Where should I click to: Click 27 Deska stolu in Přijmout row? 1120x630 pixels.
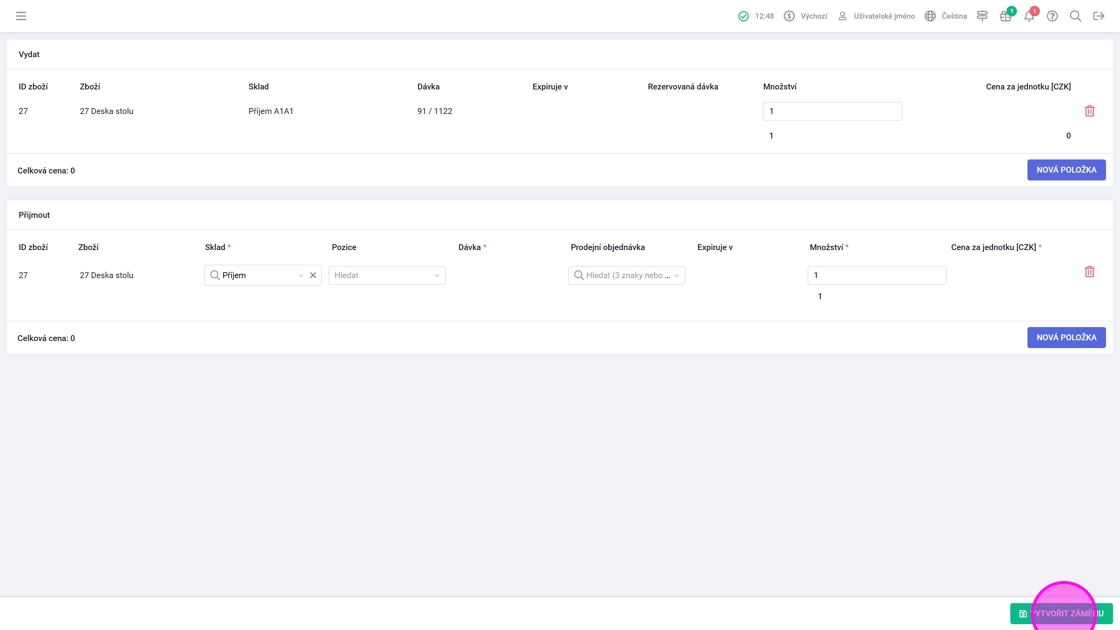pos(106,275)
